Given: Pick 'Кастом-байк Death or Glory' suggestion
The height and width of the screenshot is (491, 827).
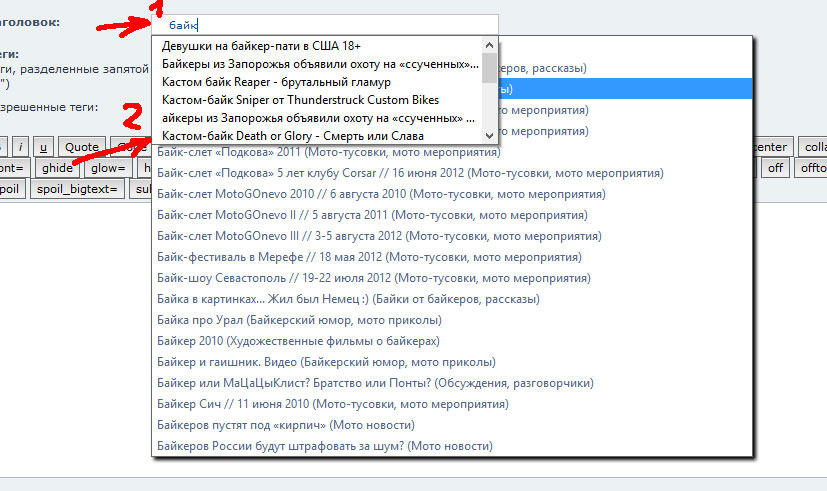Looking at the screenshot, I should (x=292, y=136).
